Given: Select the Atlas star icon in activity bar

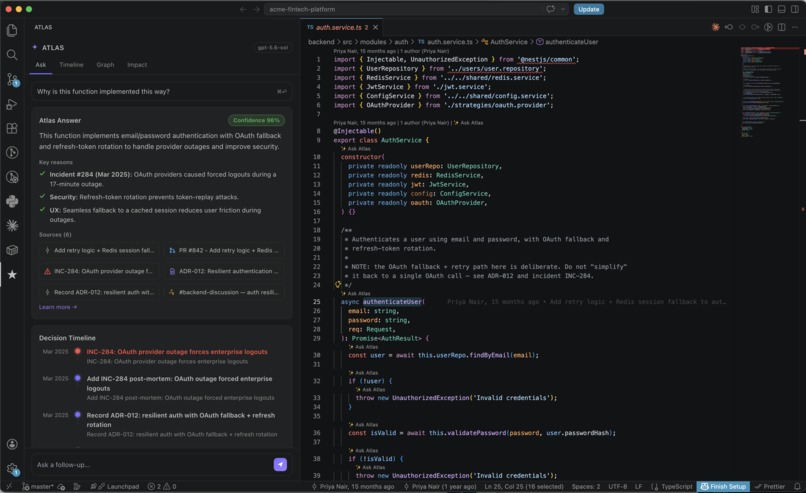Looking at the screenshot, I should pos(12,275).
